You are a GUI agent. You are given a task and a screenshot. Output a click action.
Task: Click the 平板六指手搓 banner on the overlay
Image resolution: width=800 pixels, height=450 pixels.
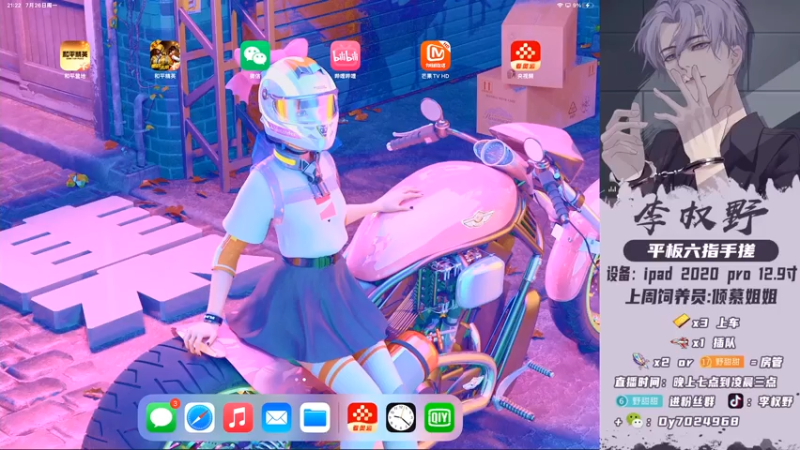701,251
